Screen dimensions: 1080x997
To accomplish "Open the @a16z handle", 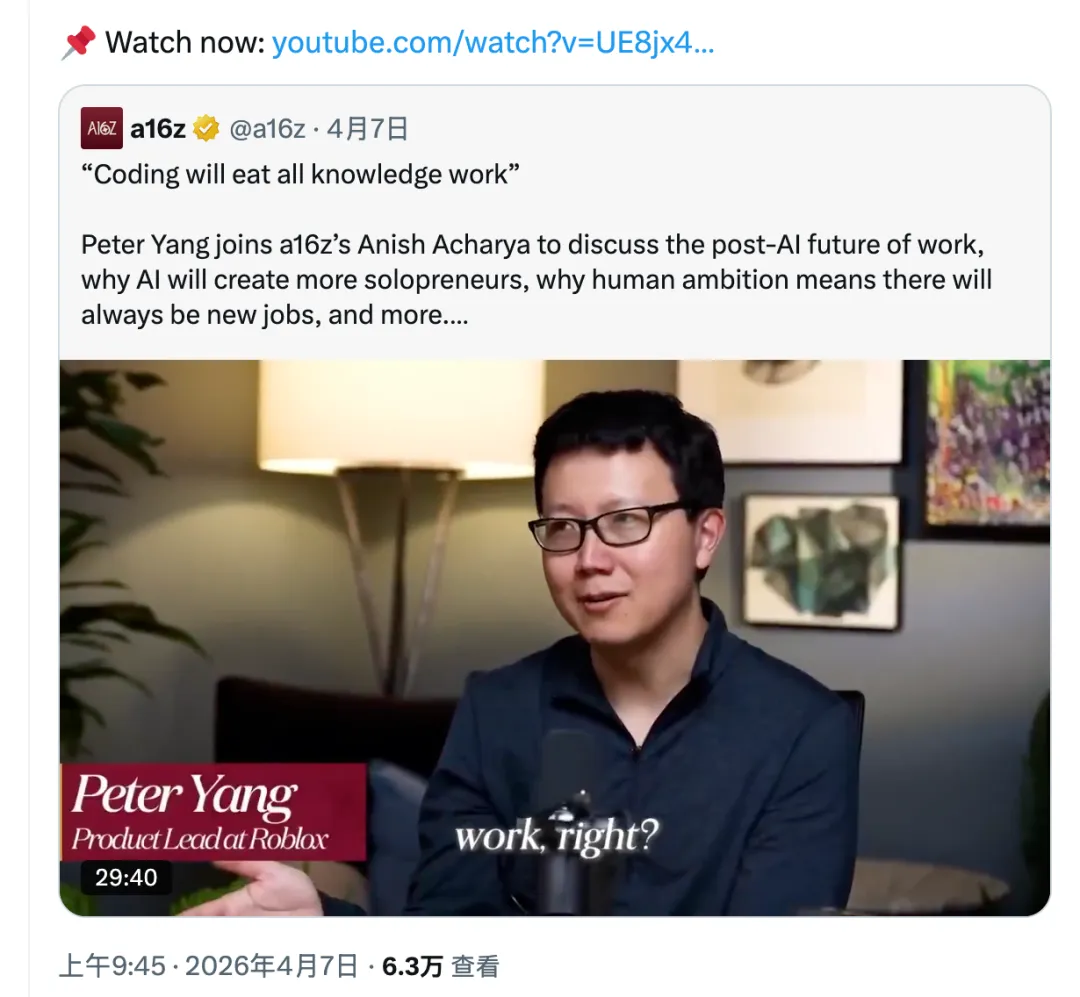I will [267, 129].
